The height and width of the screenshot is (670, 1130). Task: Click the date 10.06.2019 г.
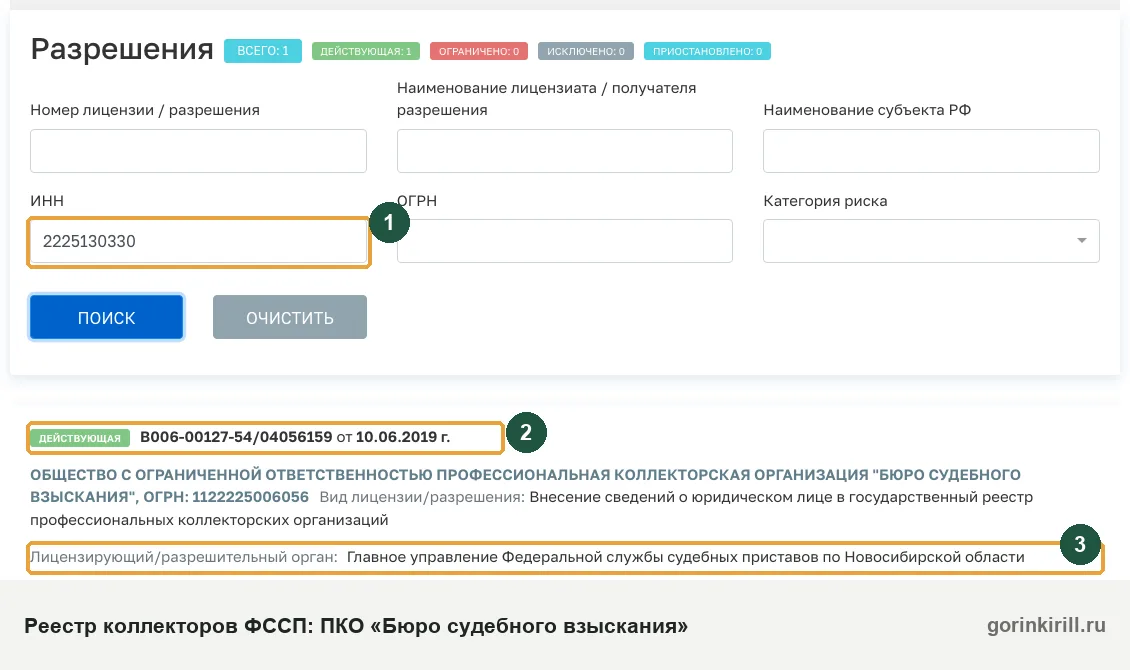402,437
